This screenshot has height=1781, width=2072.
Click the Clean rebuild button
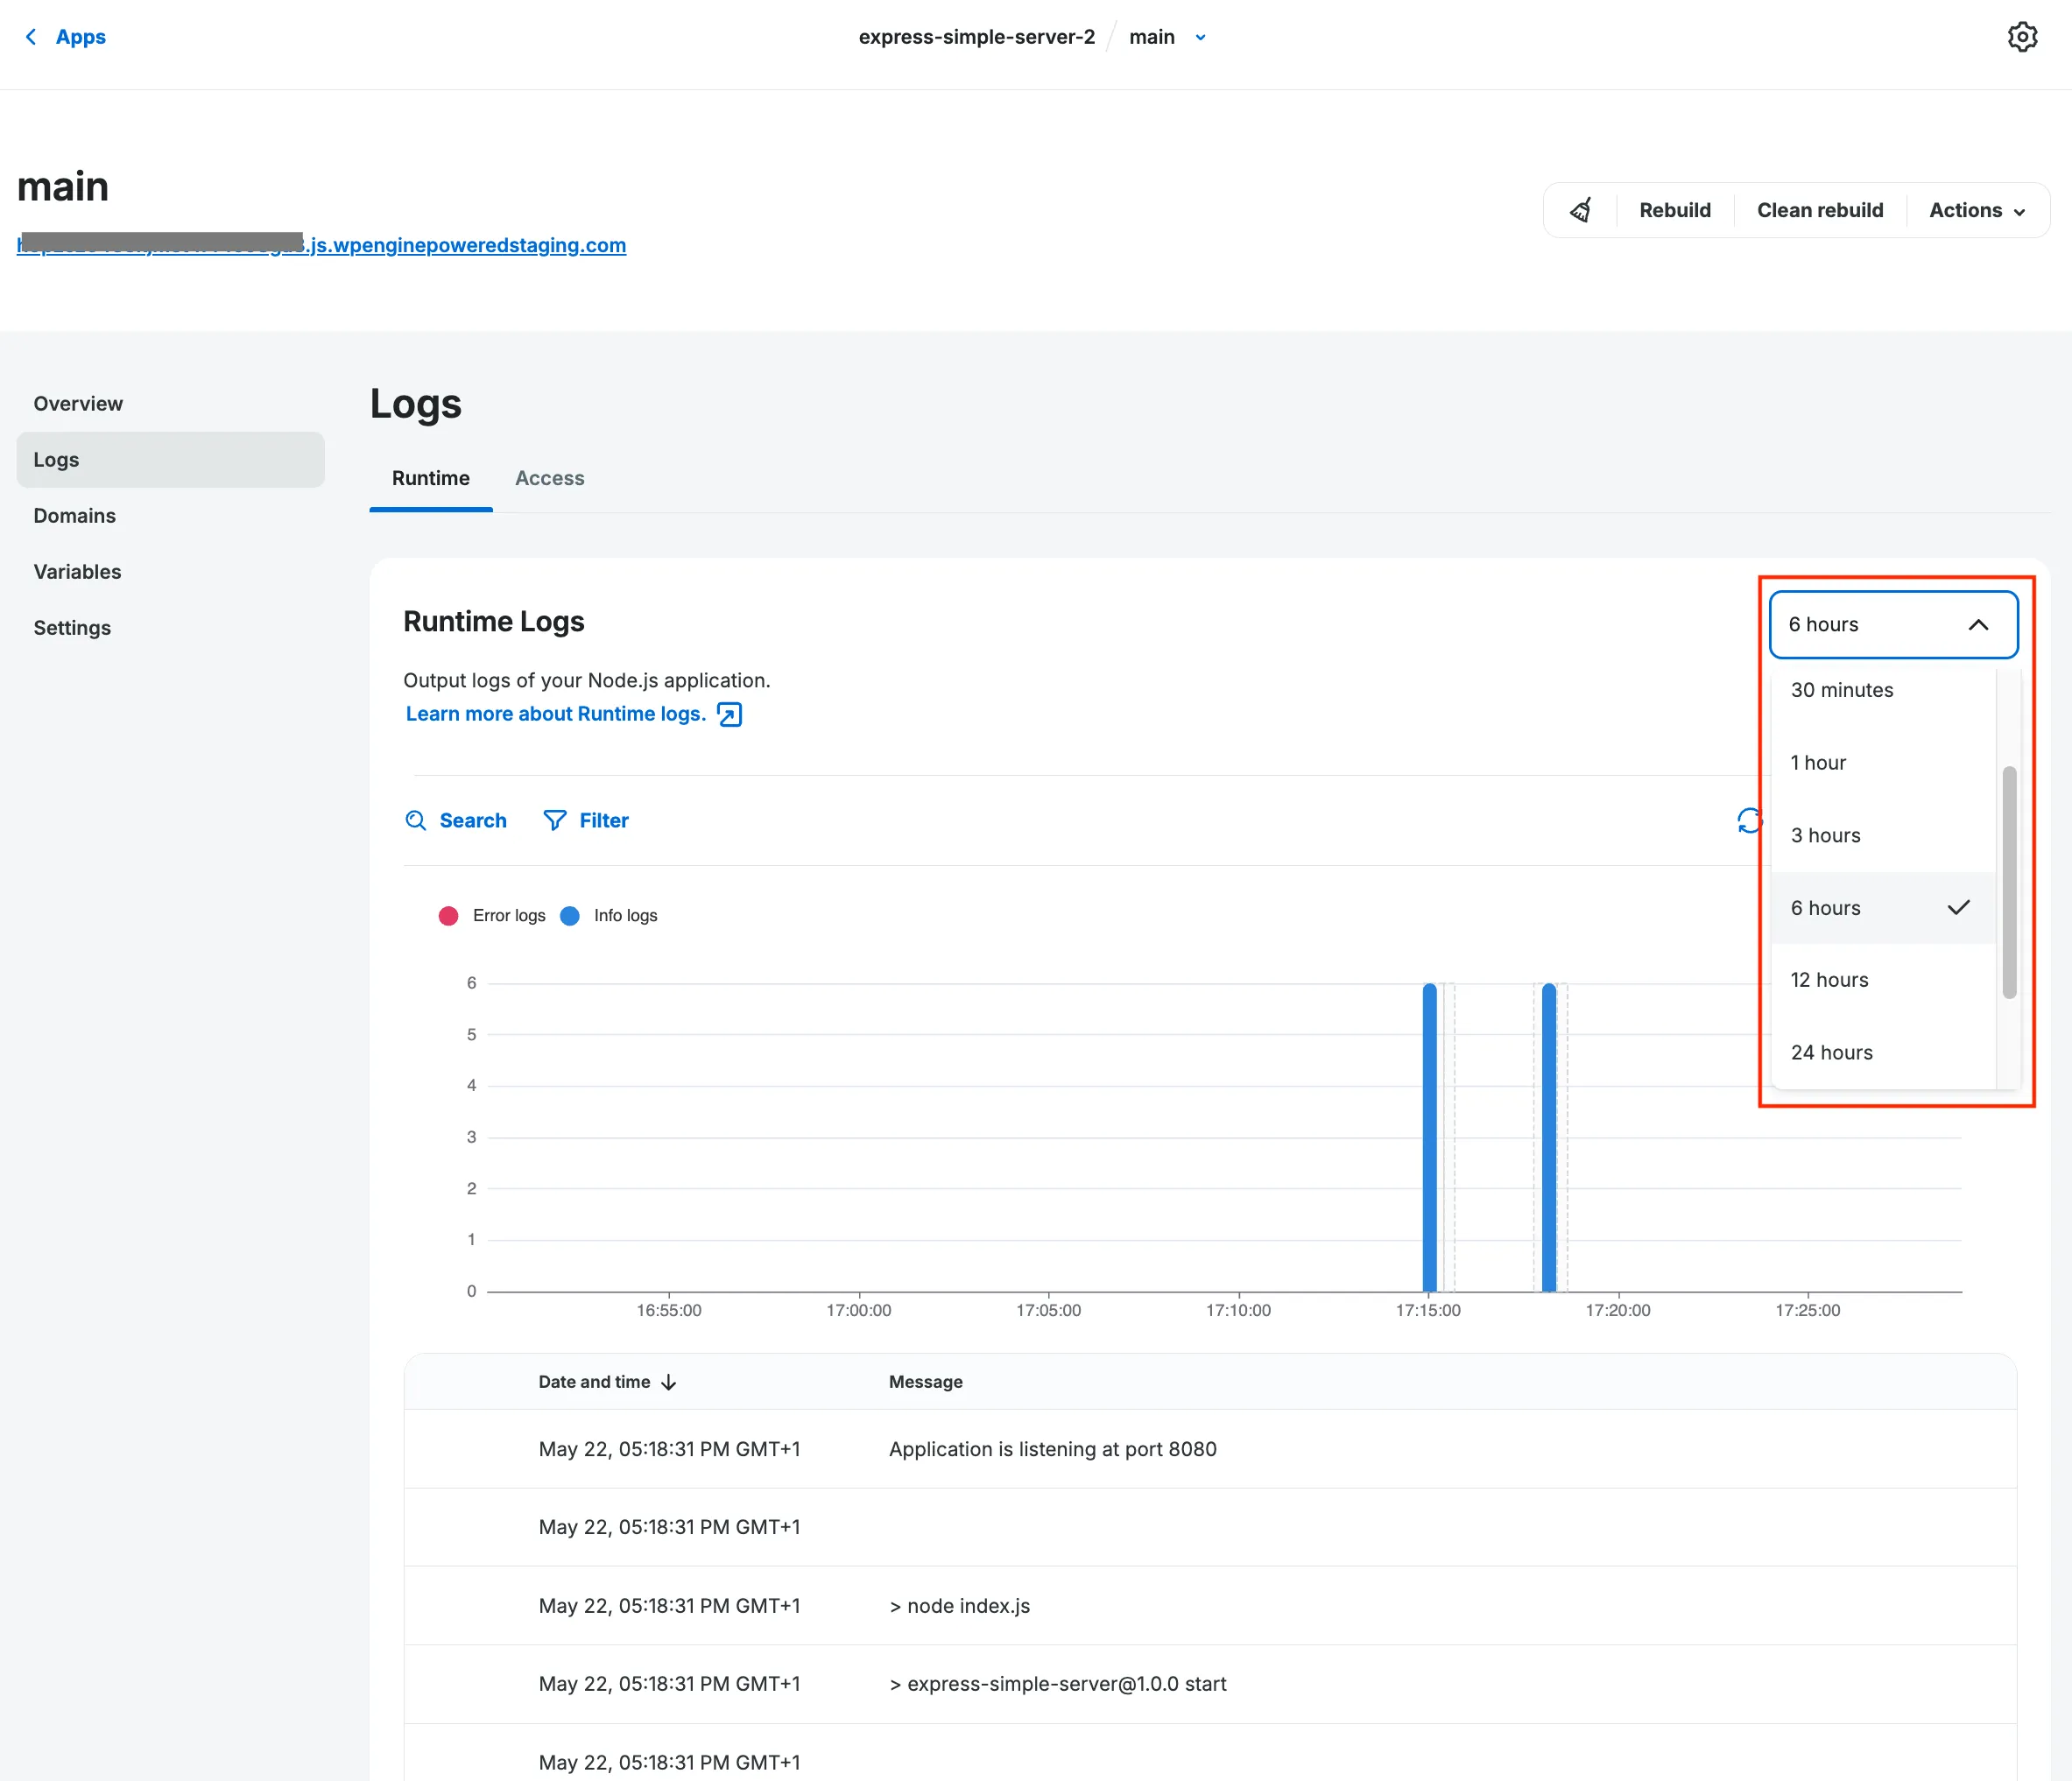coord(1820,210)
